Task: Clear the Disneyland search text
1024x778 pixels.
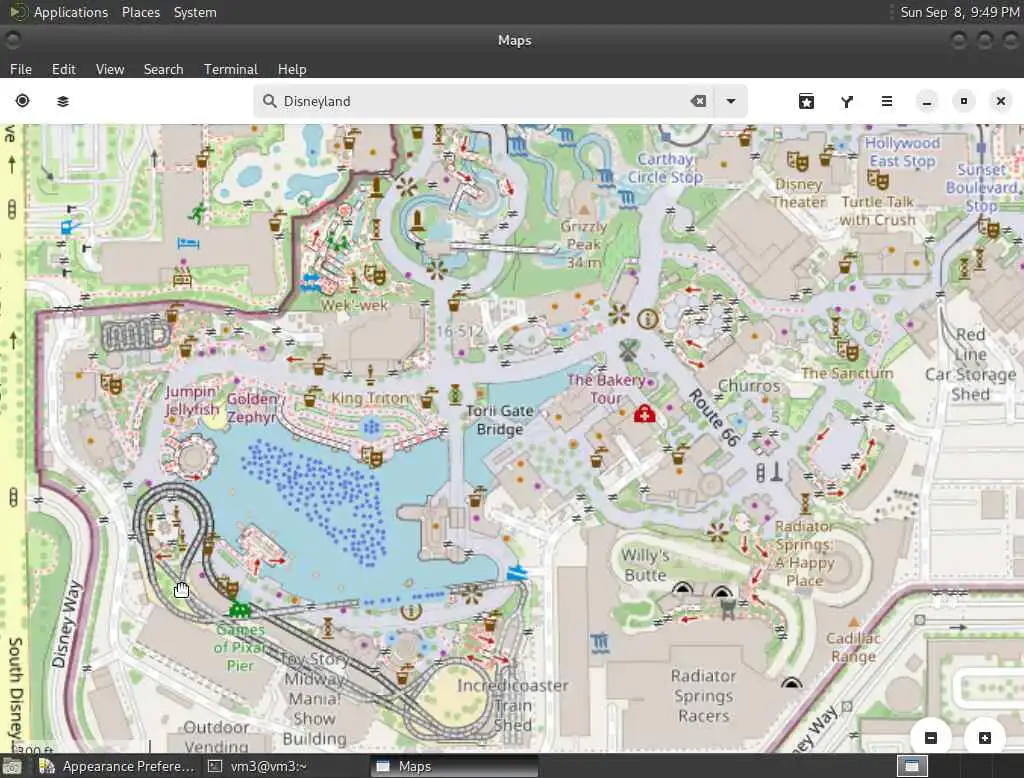Action: pos(698,101)
